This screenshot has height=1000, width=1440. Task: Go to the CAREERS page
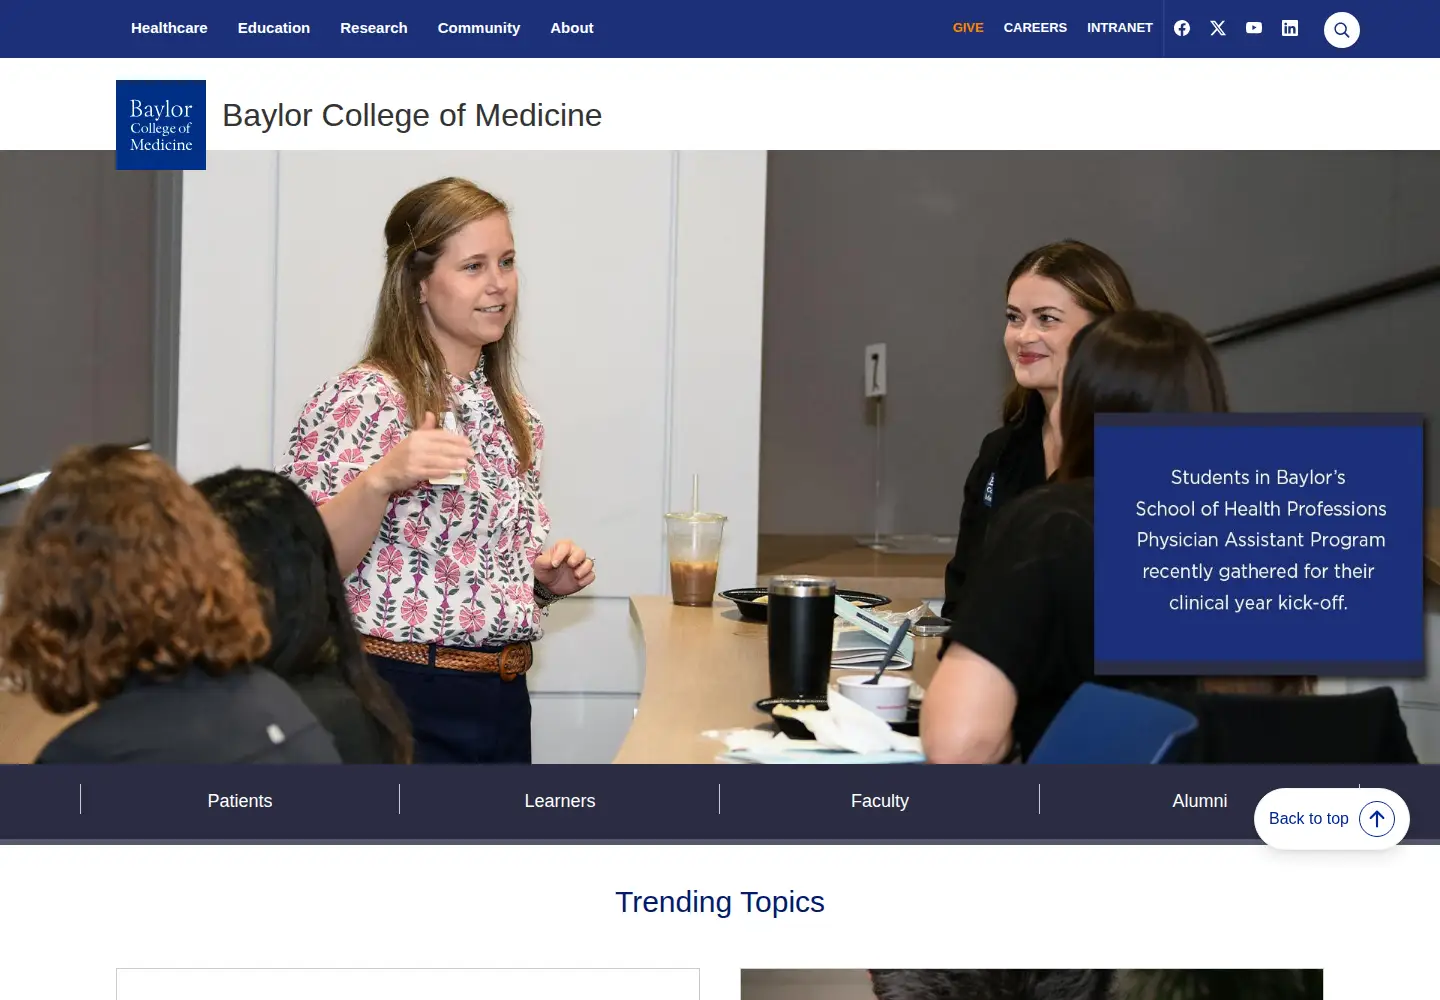[1035, 28]
